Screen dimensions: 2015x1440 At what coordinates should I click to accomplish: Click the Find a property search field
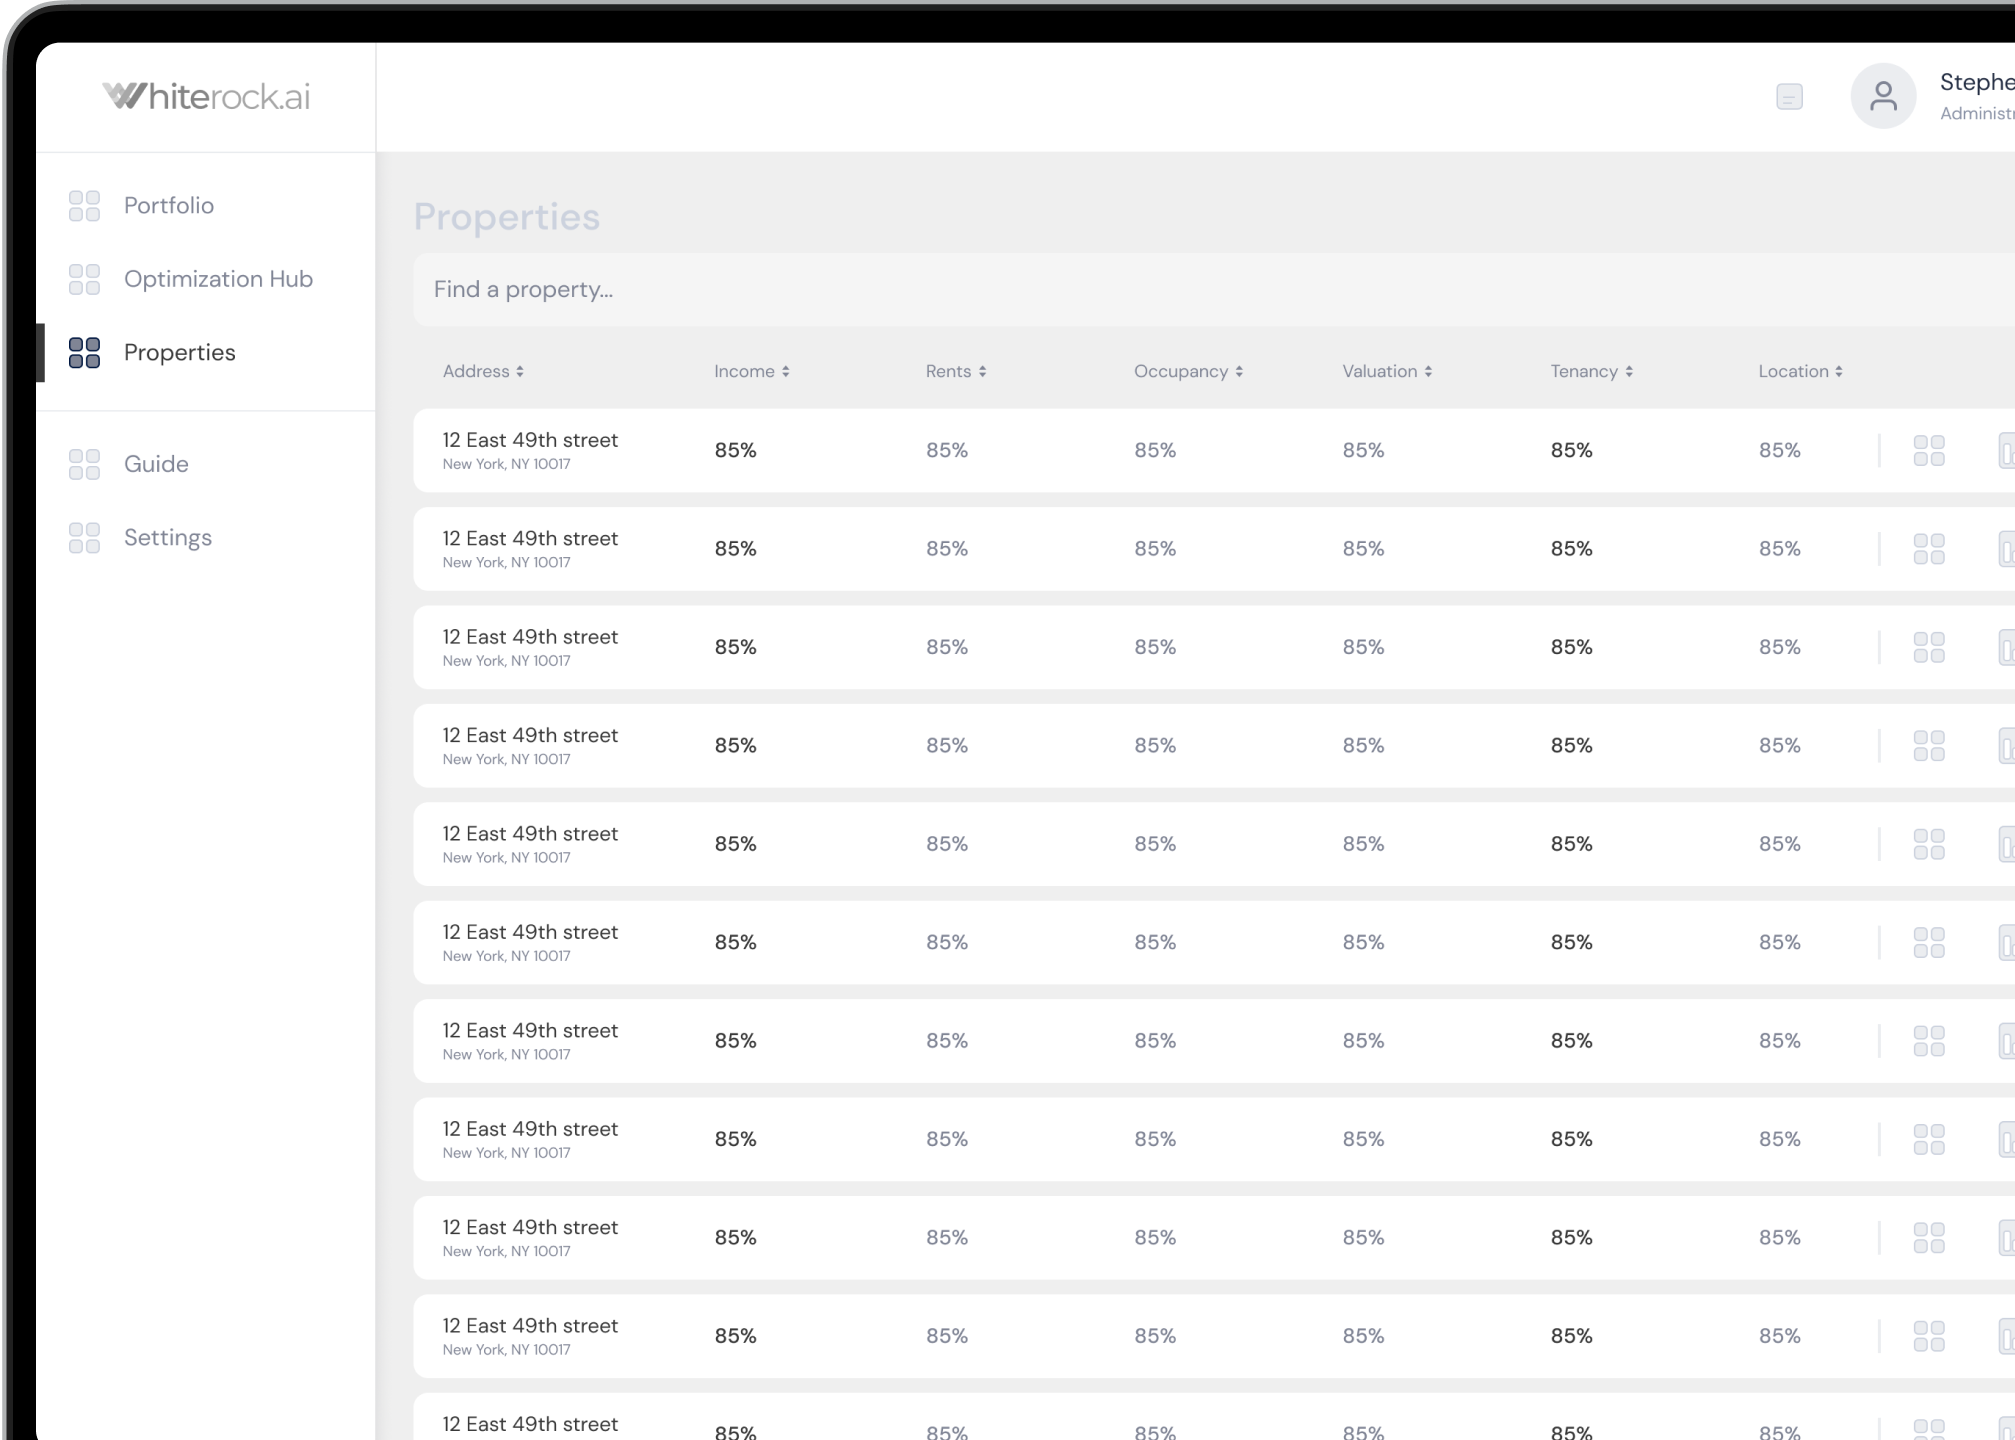click(1214, 290)
